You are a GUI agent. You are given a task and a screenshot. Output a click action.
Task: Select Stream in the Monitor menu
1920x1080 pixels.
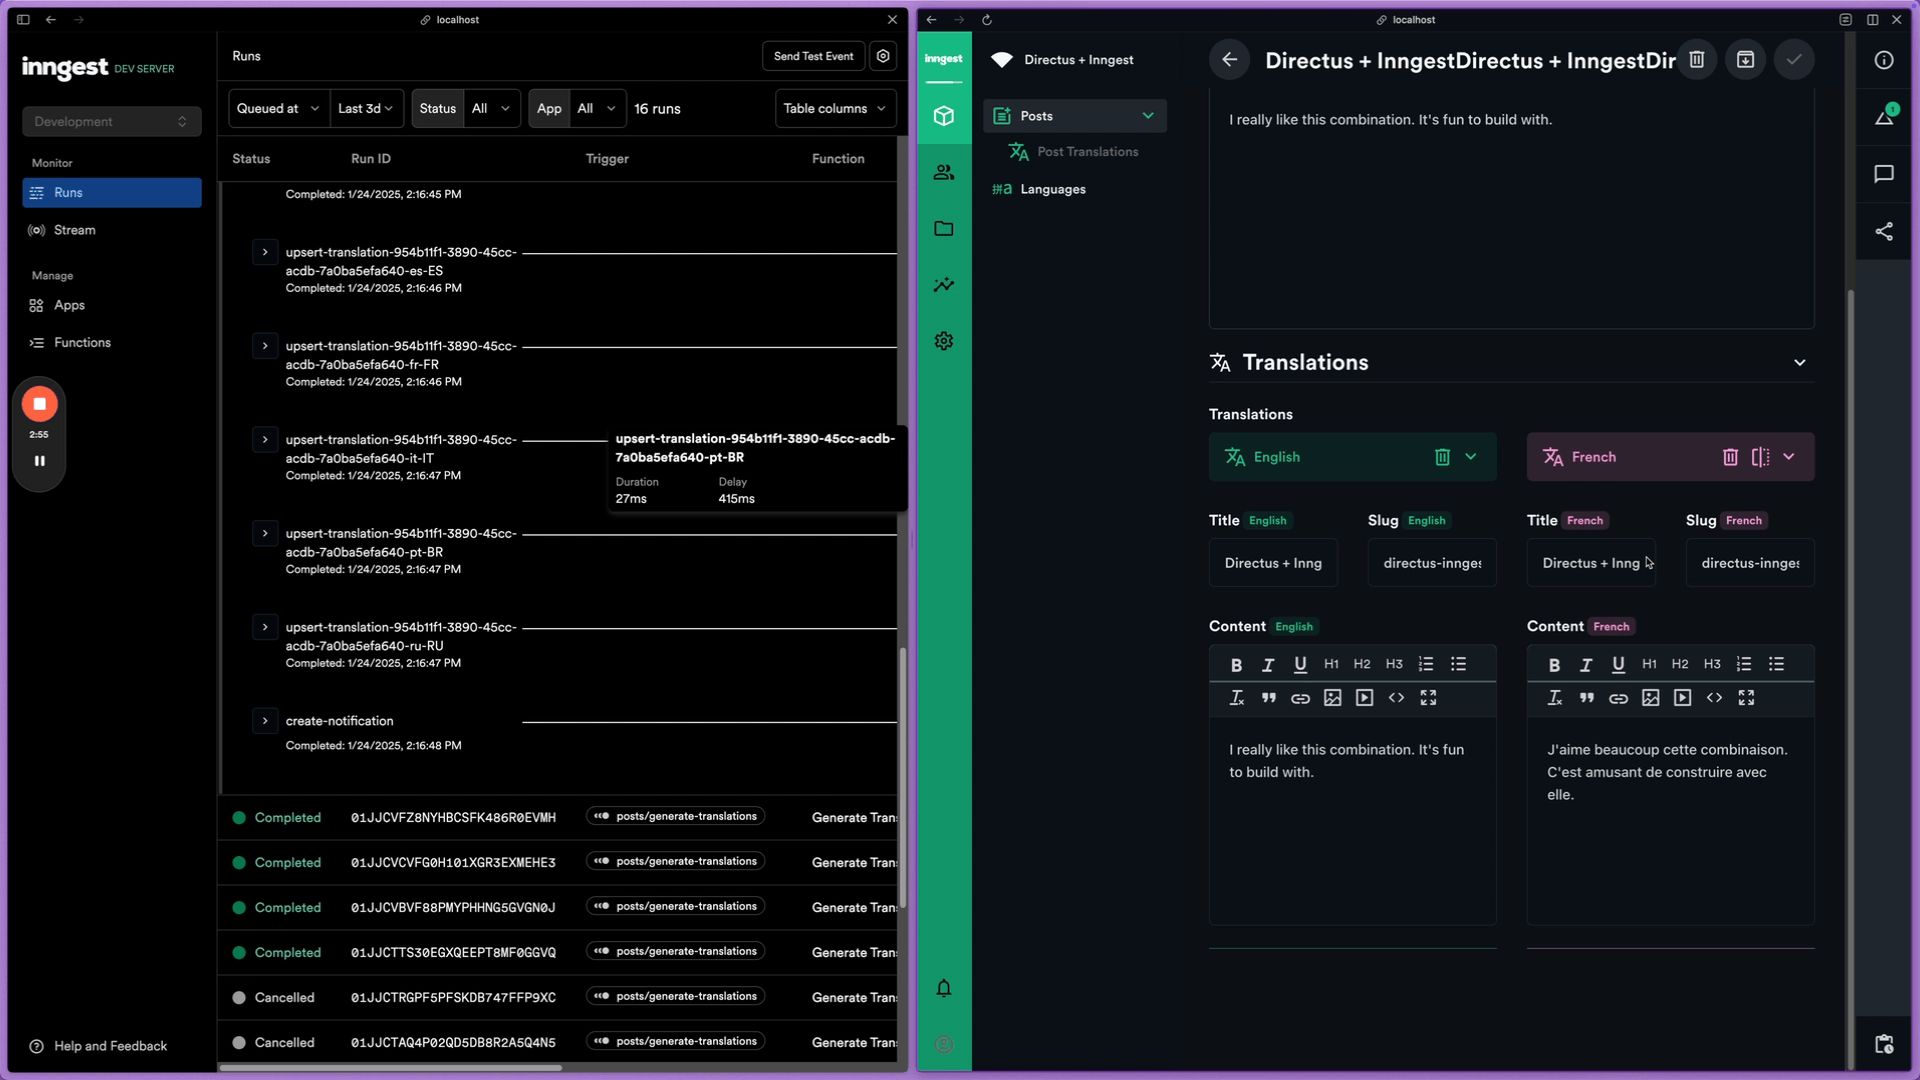(x=75, y=230)
